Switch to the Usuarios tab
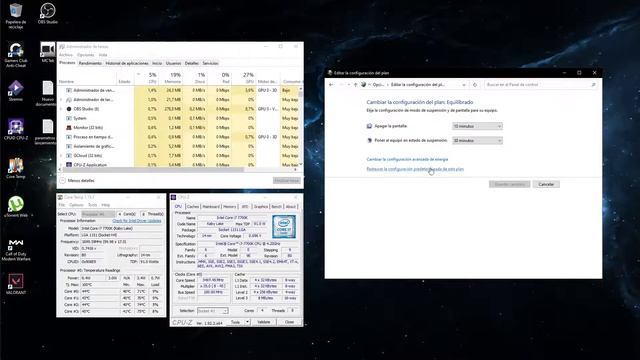 pyautogui.click(x=173, y=63)
